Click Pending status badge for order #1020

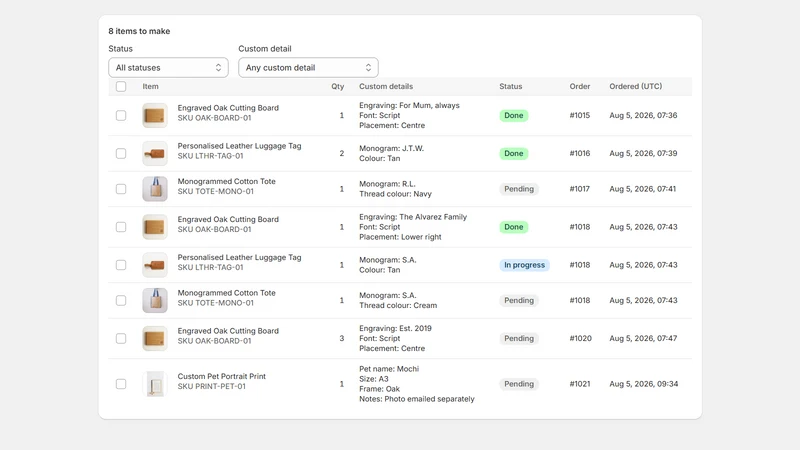(519, 338)
